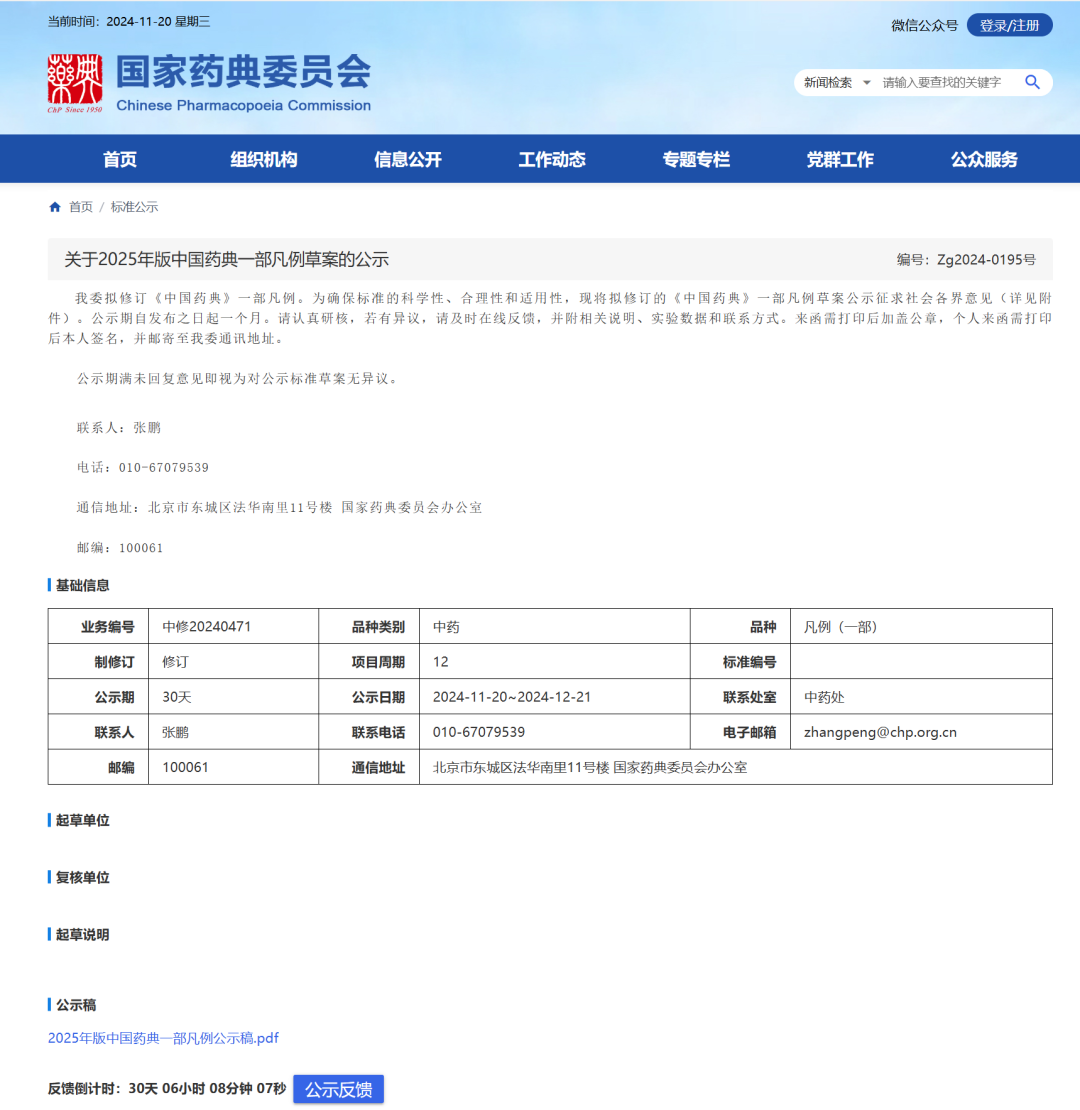Click the 登录/注册 button

(x=1008, y=25)
